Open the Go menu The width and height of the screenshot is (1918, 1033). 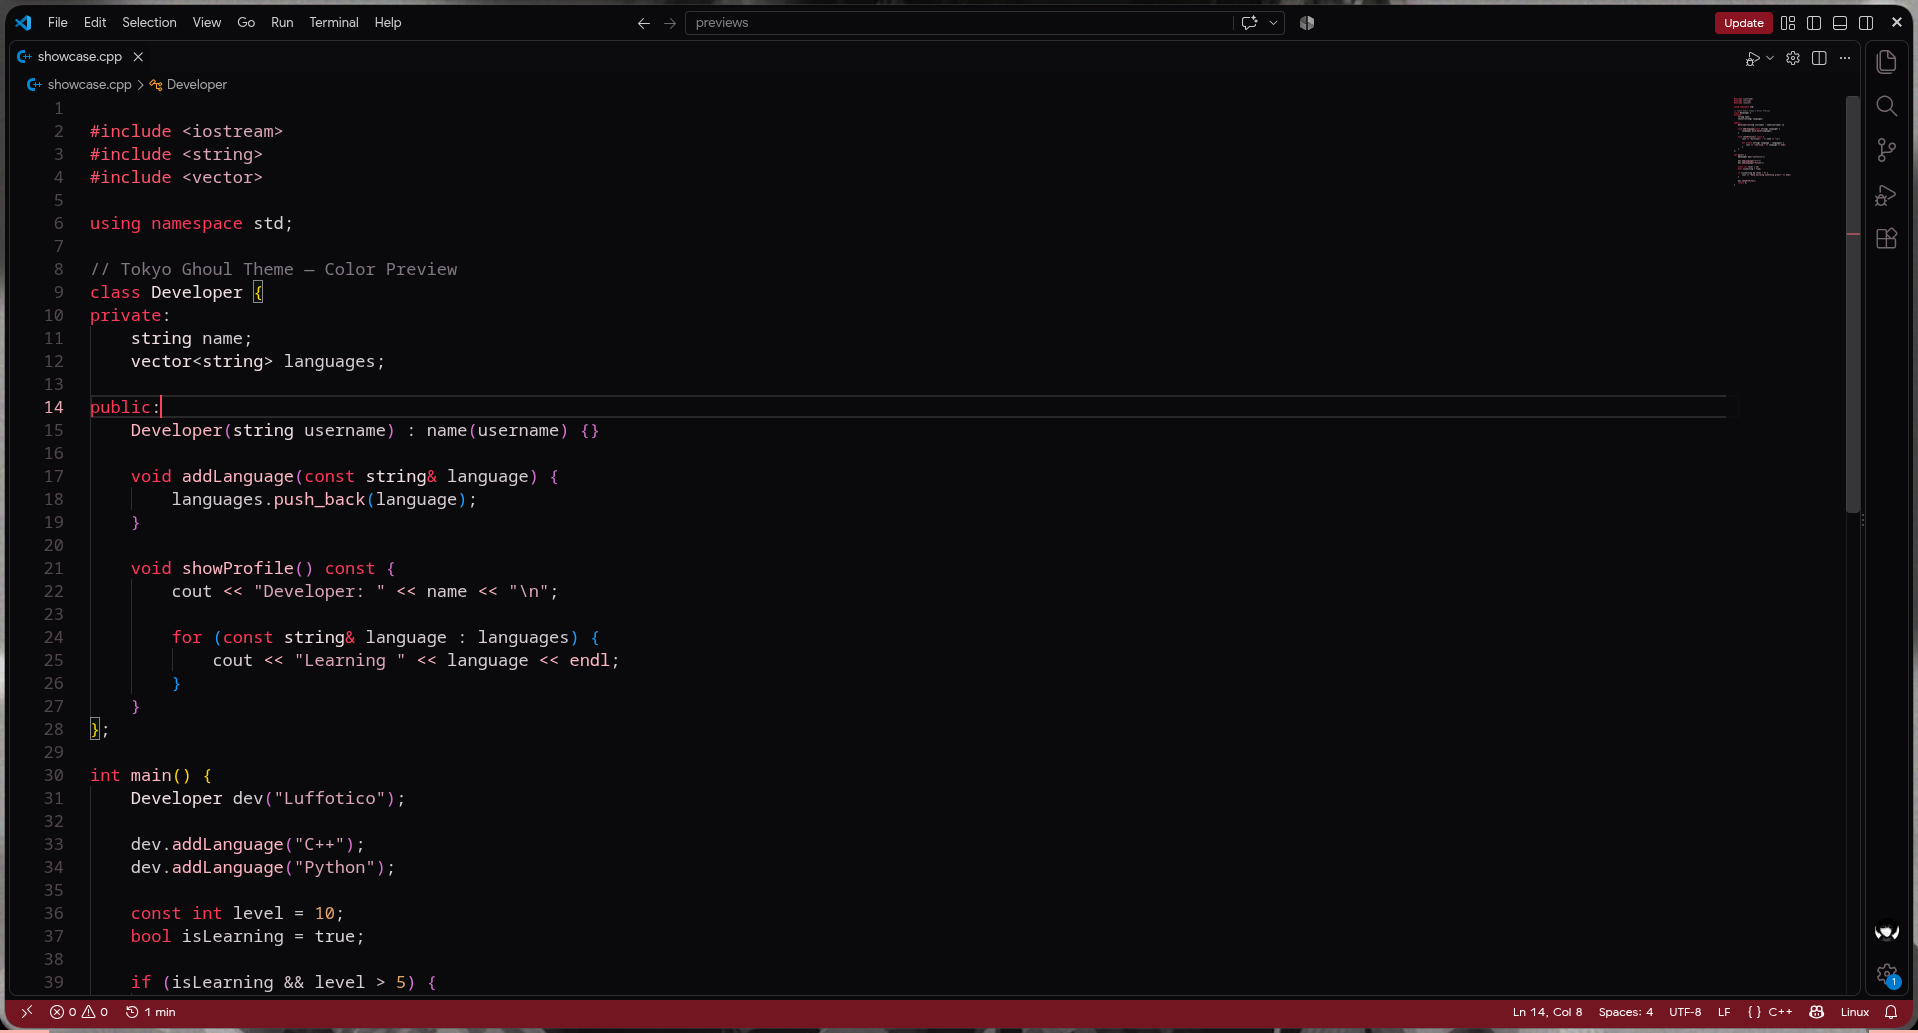tap(246, 23)
